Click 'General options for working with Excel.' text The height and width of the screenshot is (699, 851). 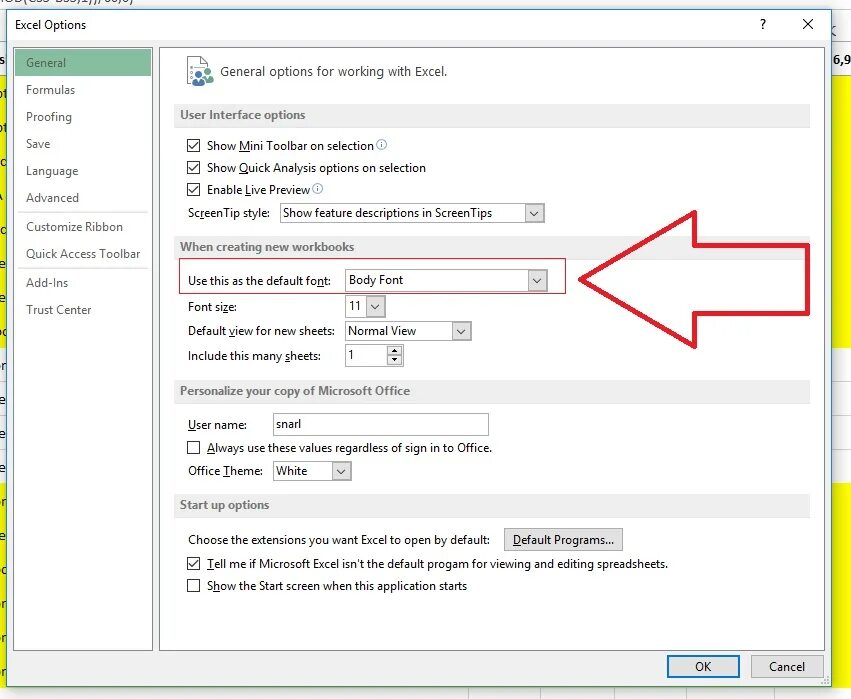tap(333, 72)
